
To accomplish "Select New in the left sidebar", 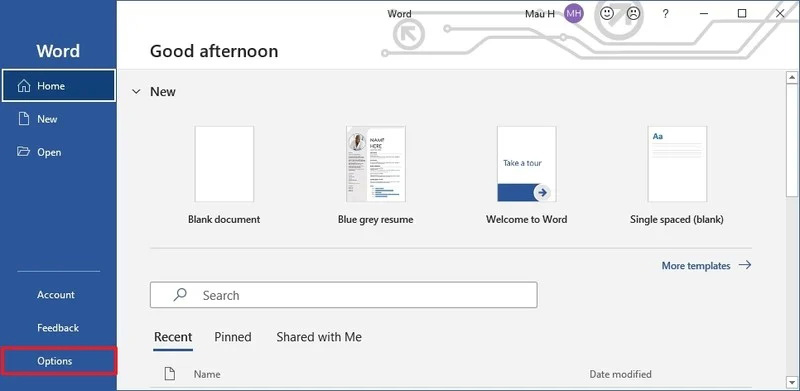I will click(59, 119).
